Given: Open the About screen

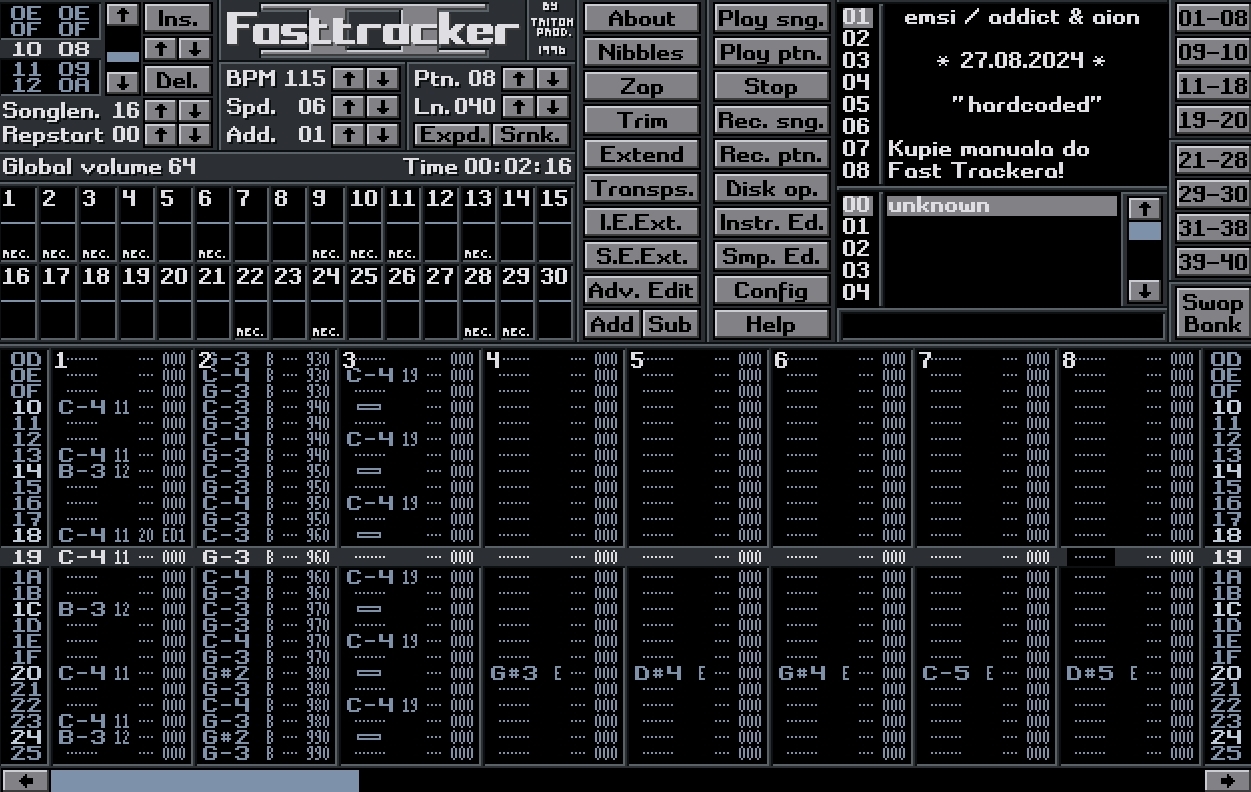Looking at the screenshot, I should pyautogui.click(x=641, y=18).
